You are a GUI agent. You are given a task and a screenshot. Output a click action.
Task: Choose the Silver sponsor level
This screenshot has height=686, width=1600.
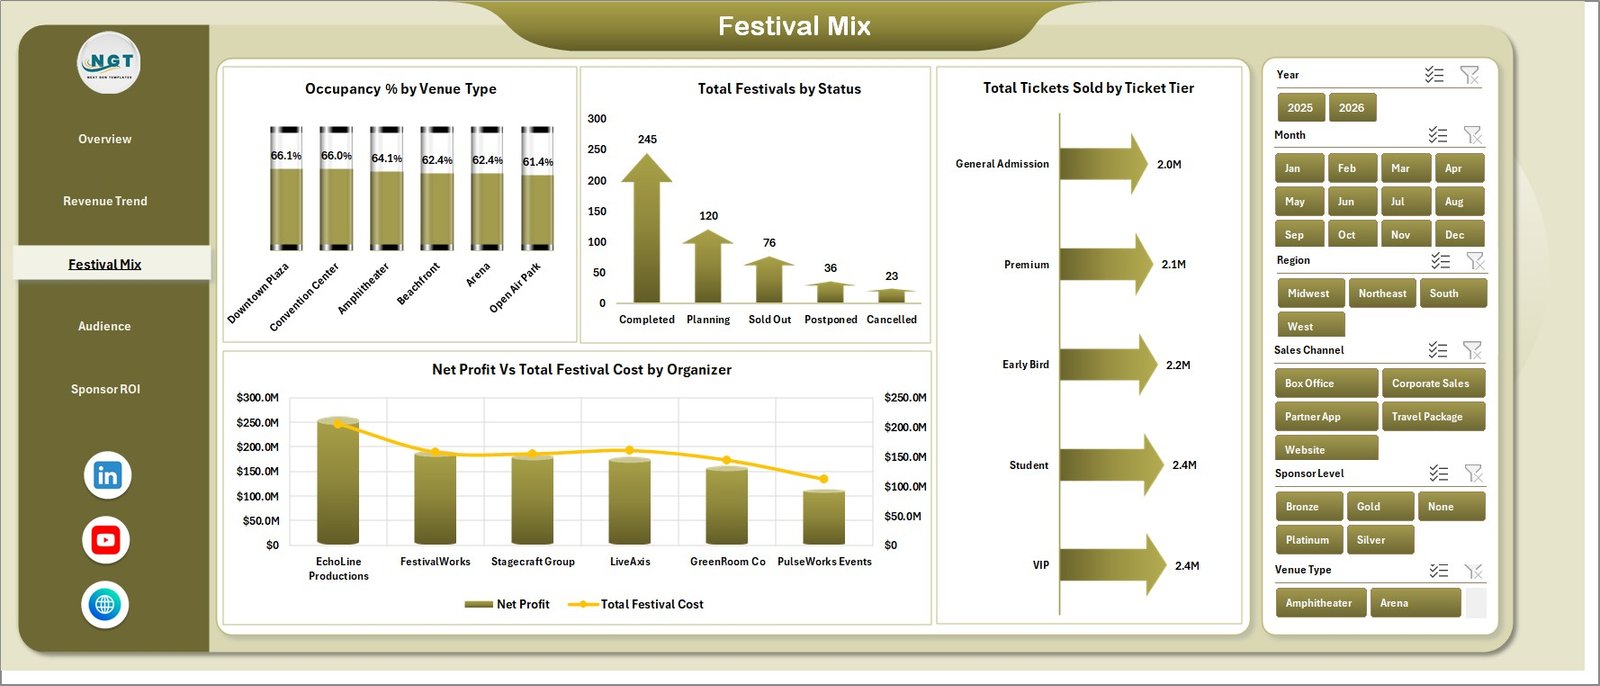(1380, 539)
